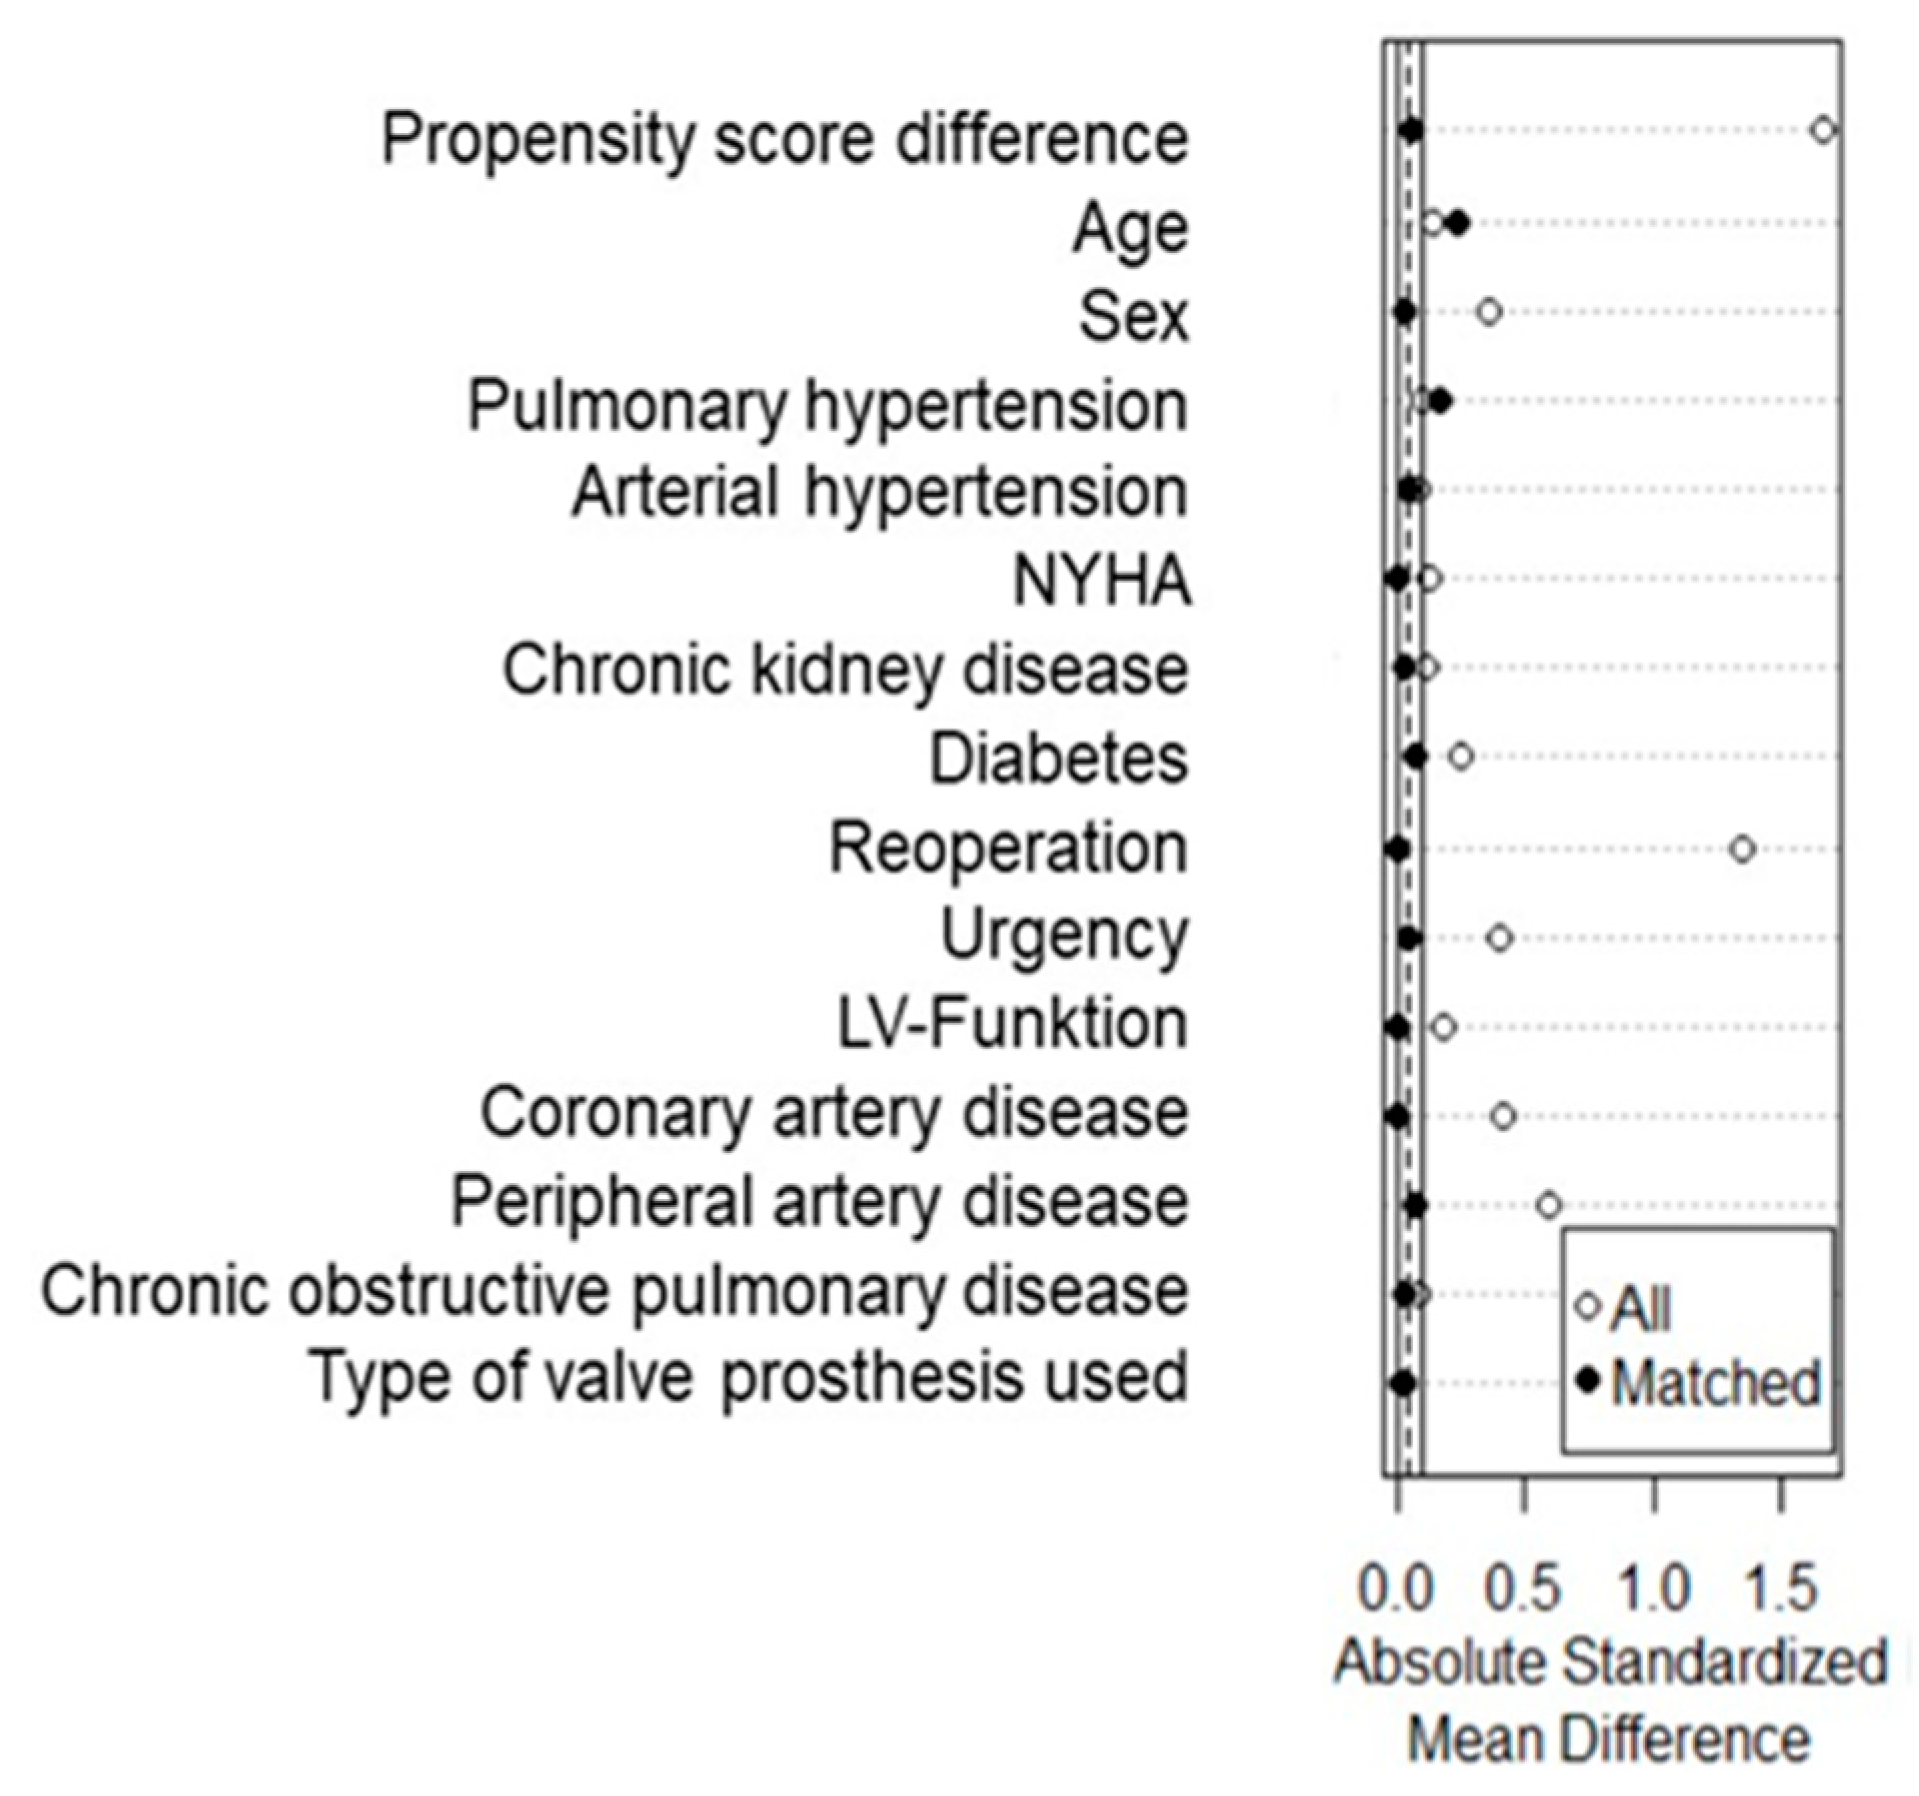Click the hollow circle beside All in the legend
Screen dimensions: 1919x1796
tap(1587, 1306)
